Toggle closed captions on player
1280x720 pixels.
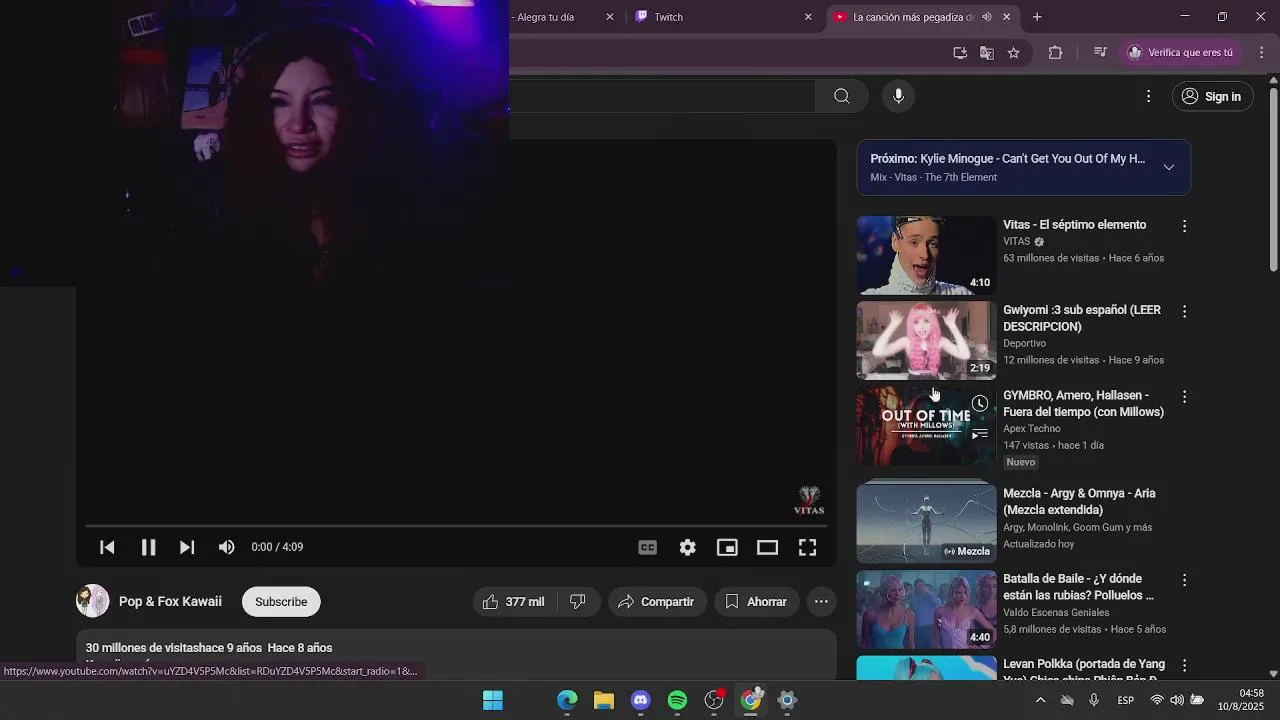(648, 547)
